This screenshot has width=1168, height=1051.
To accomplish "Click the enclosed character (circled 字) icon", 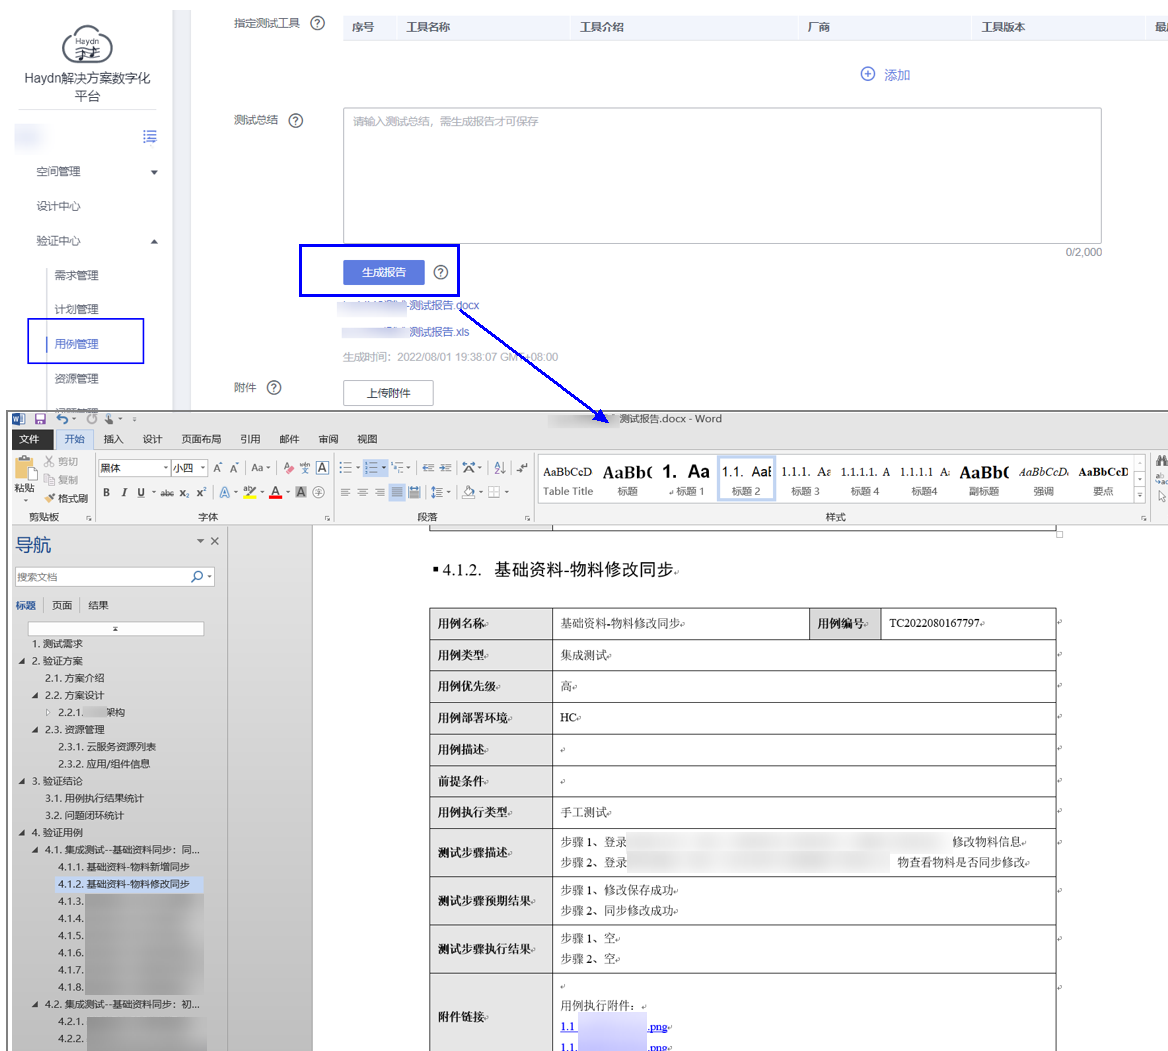I will [319, 492].
